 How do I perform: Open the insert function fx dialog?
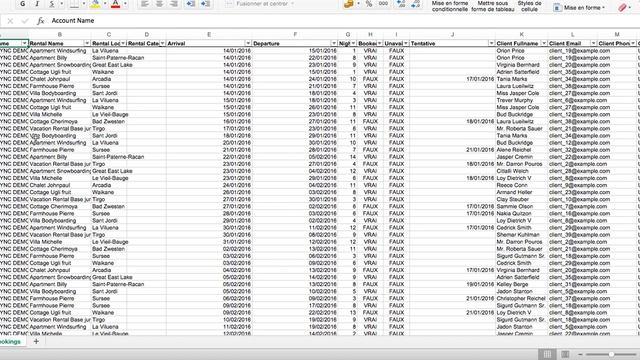40,21
